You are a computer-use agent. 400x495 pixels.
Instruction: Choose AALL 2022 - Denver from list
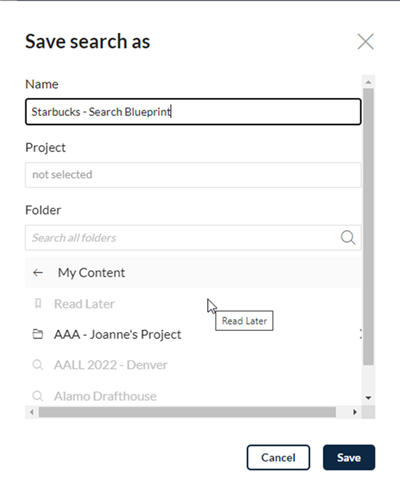(x=193, y=365)
